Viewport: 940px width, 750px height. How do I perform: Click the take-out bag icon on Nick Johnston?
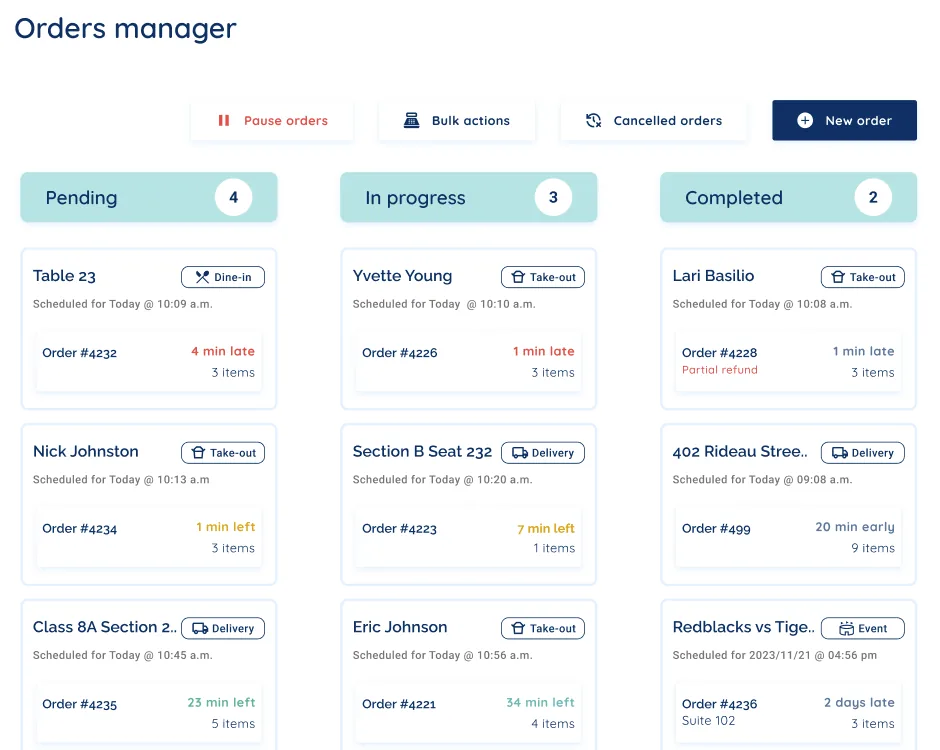tap(198, 453)
